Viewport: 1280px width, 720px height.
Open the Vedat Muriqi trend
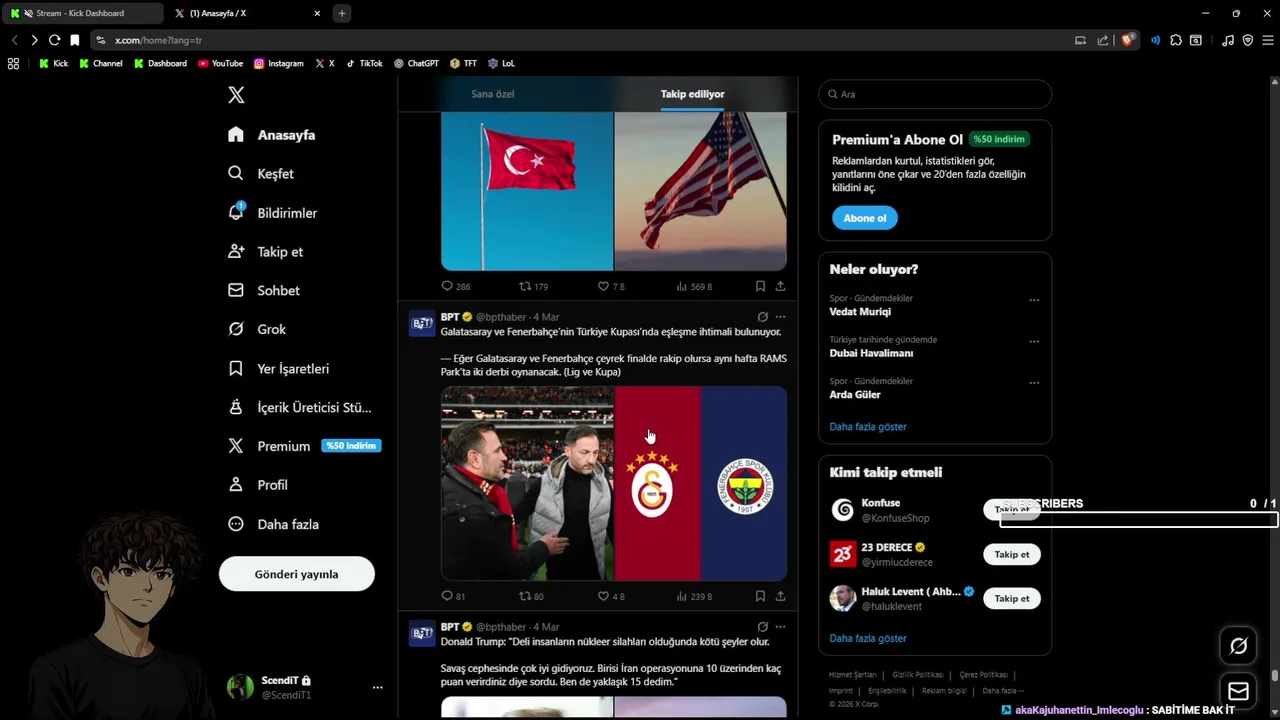coord(860,312)
